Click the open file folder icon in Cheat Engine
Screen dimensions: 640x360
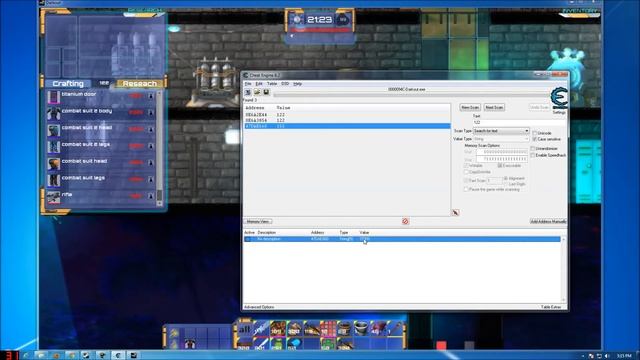[257, 92]
